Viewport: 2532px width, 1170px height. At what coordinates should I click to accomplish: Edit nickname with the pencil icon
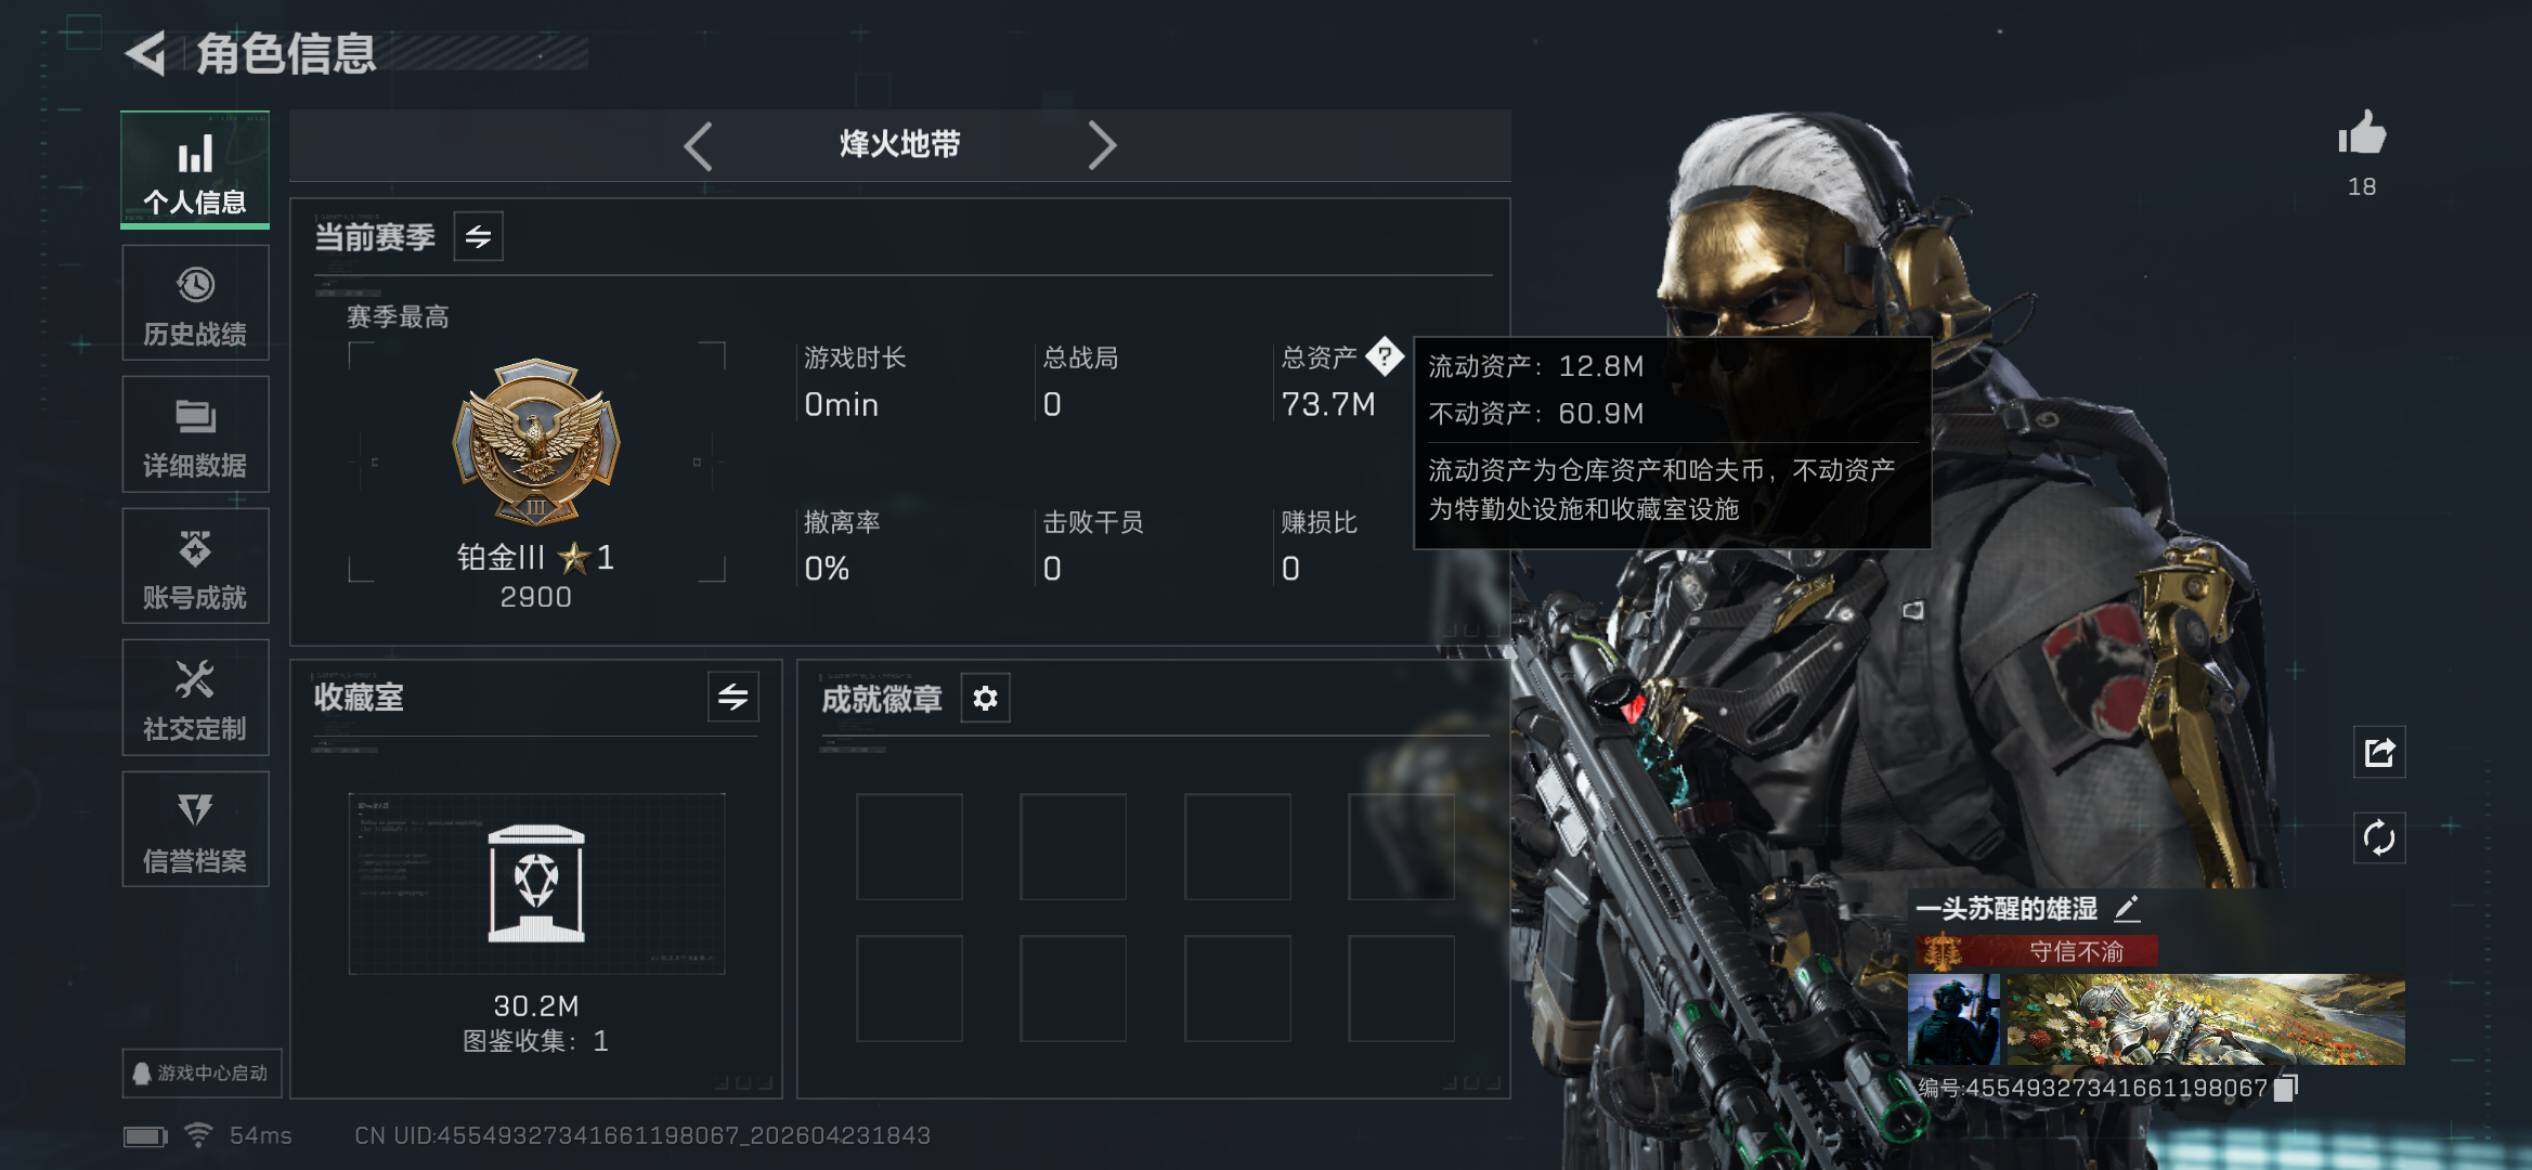[x=2127, y=908]
